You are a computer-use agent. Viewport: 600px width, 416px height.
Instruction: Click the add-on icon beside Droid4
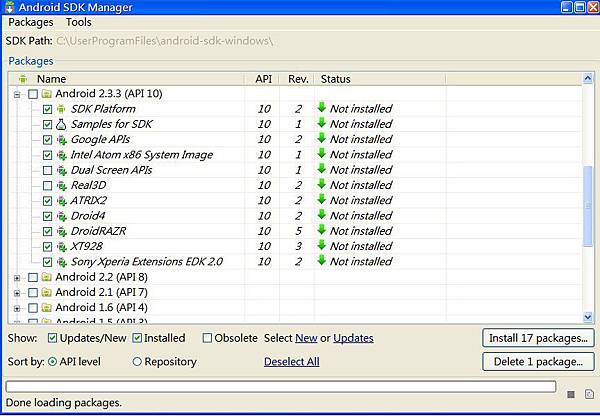[x=62, y=216]
